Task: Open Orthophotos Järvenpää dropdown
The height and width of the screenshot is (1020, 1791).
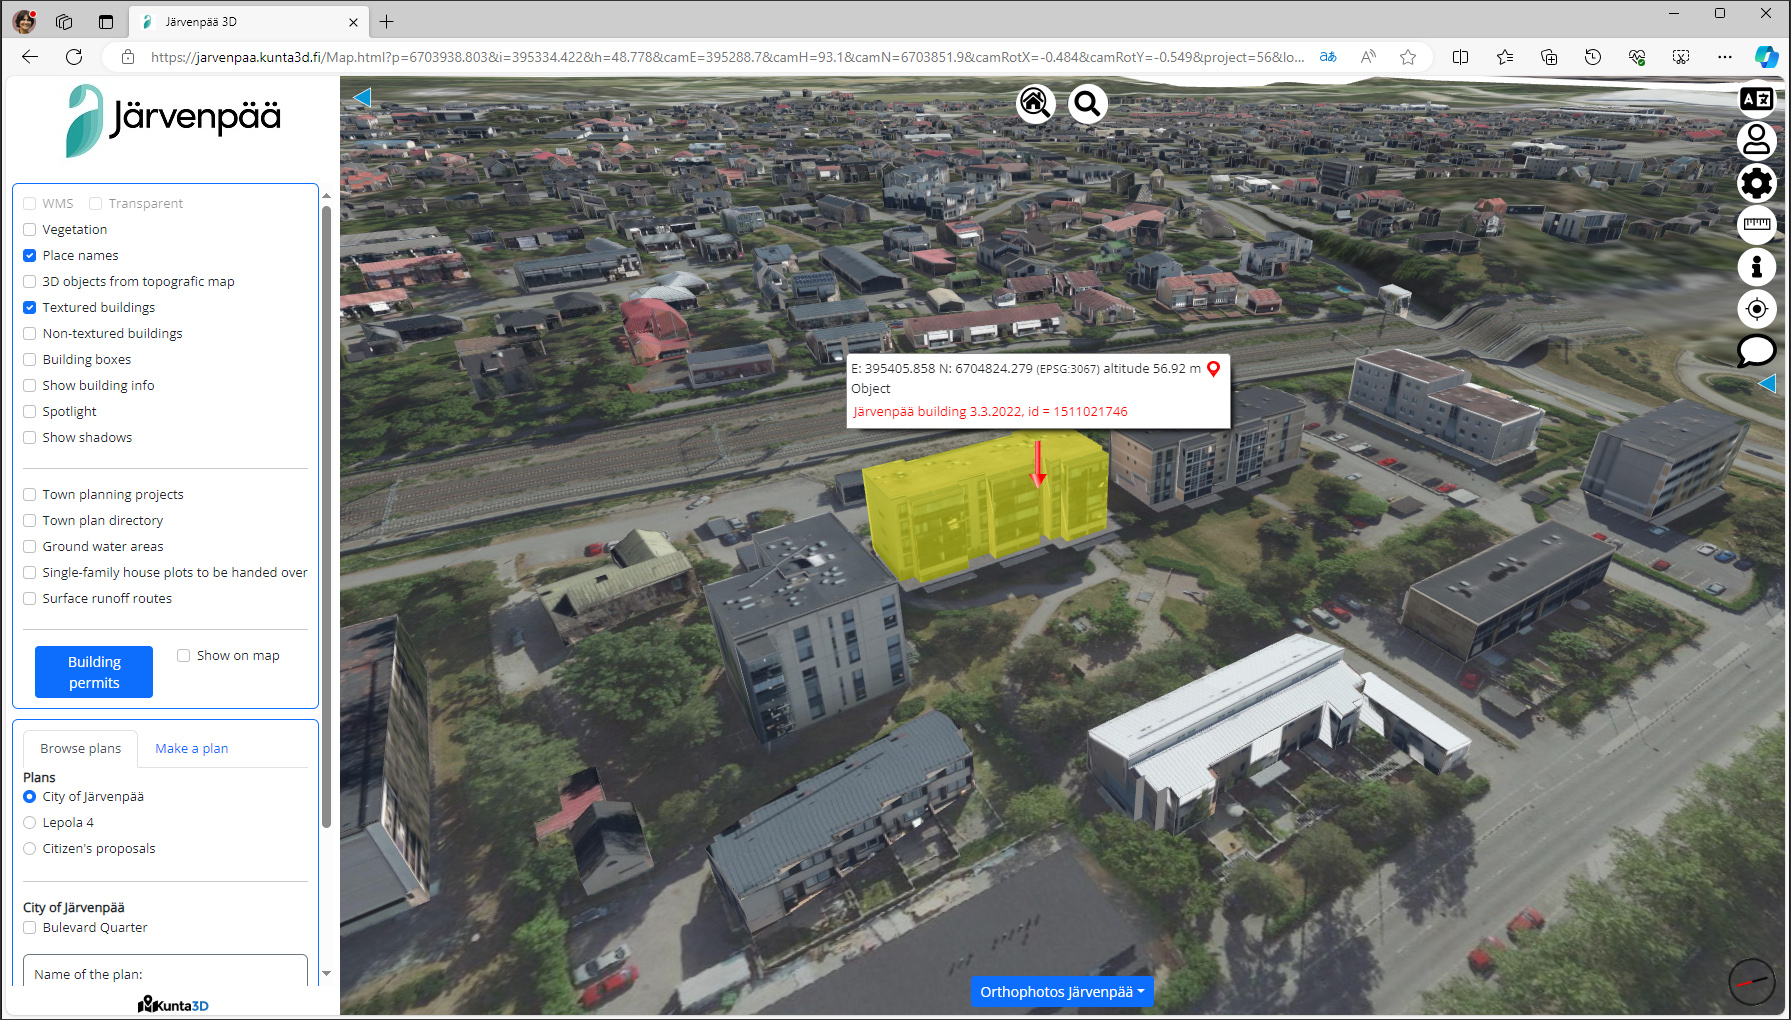Action: [1062, 992]
